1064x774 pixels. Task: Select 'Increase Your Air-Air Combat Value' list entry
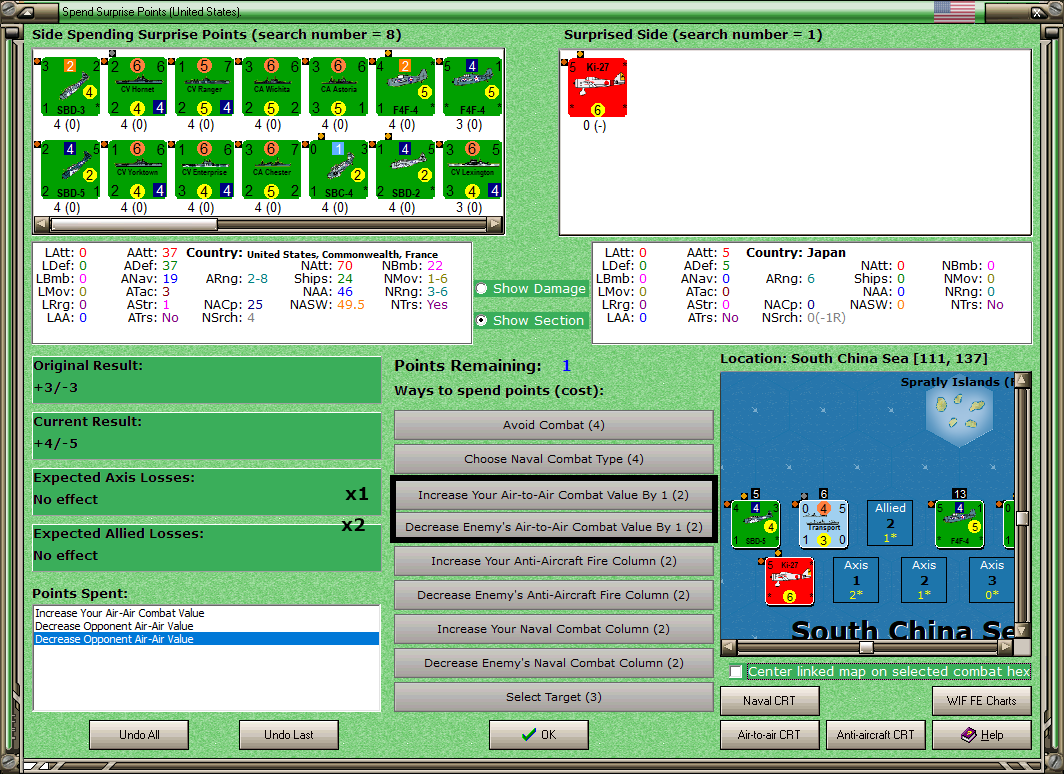(206, 613)
